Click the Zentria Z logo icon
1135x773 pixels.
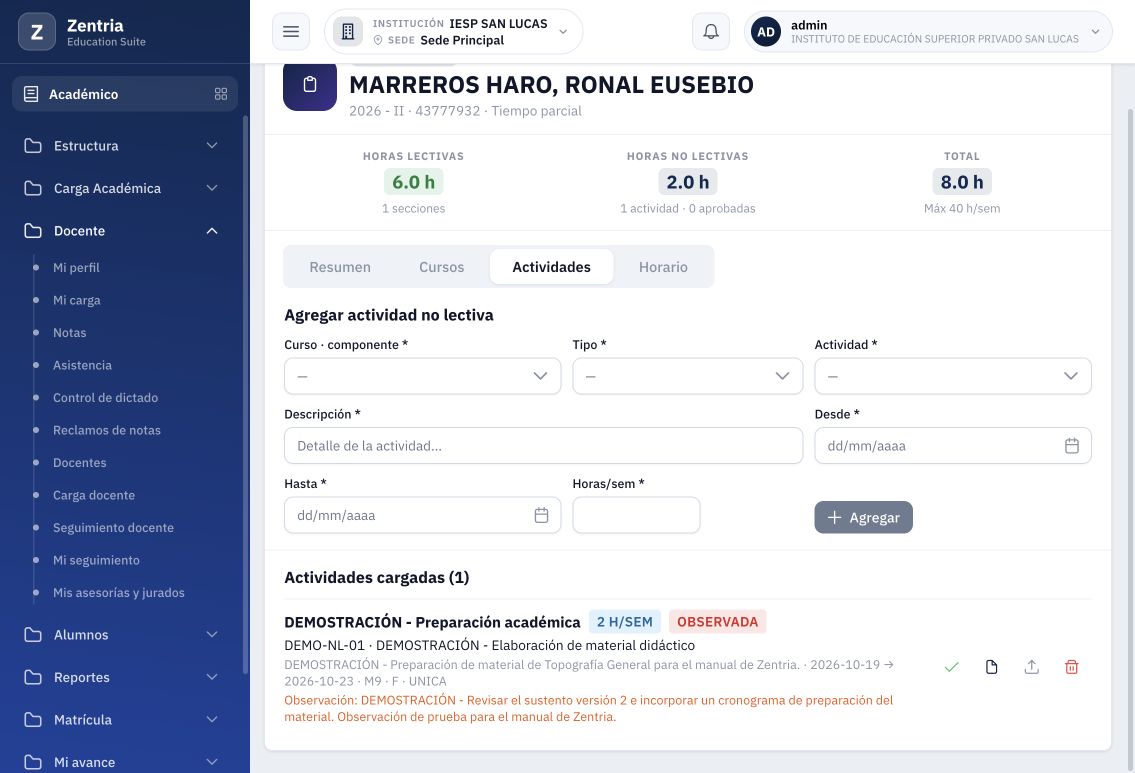tap(37, 32)
